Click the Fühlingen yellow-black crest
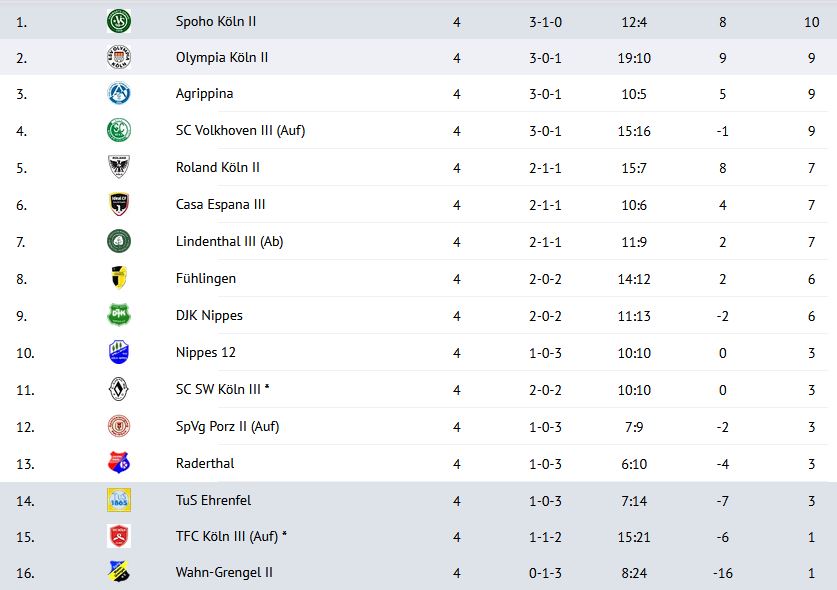The width and height of the screenshot is (837, 590). point(119,279)
